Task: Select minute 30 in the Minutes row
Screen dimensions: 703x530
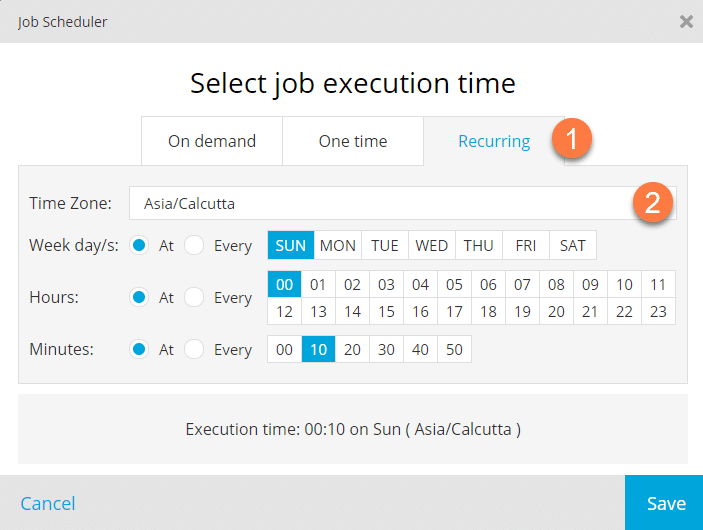Action: (386, 349)
